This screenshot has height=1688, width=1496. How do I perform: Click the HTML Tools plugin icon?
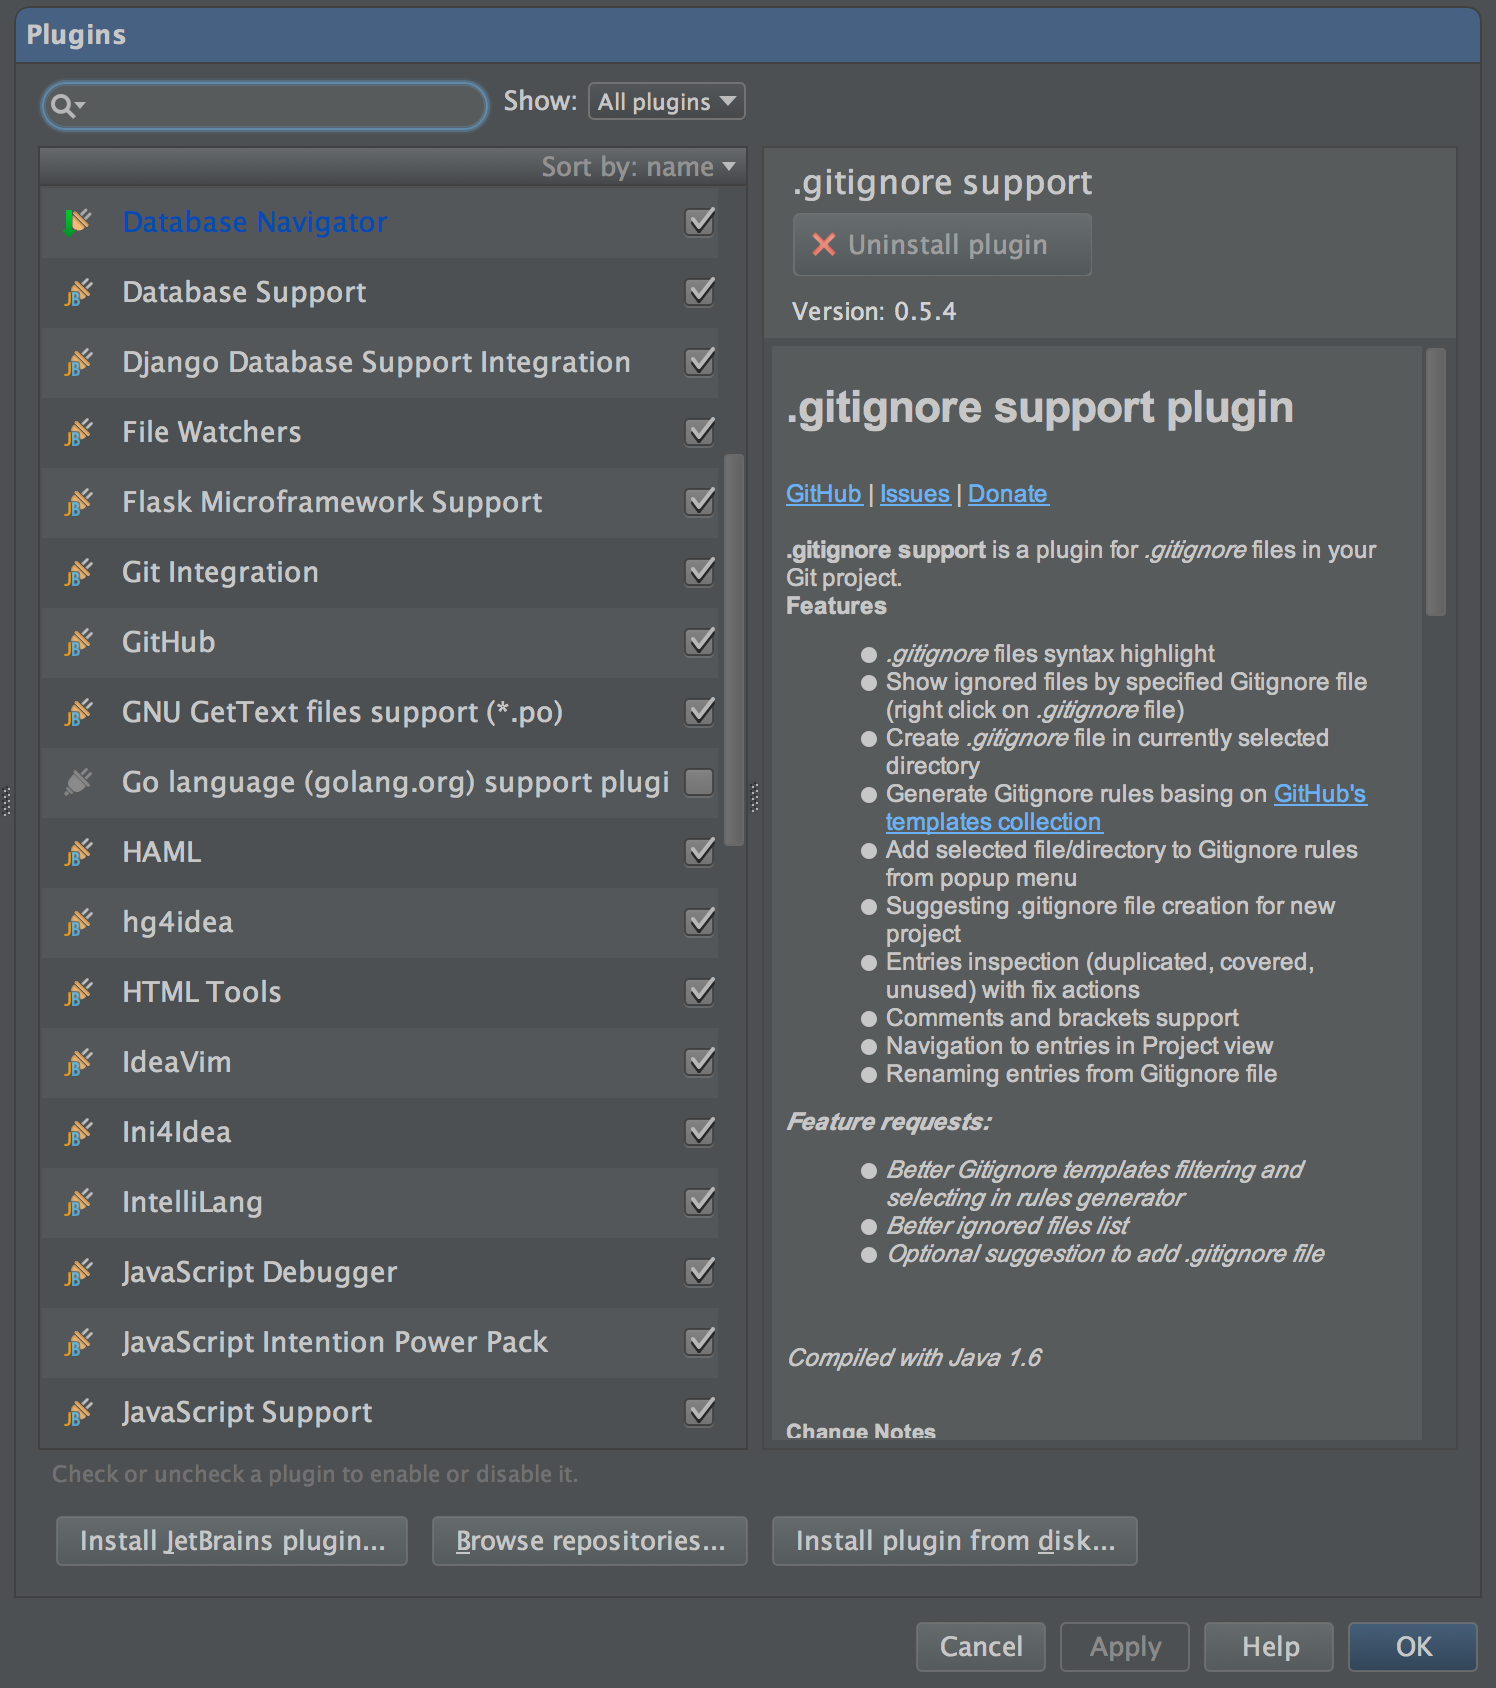[79, 992]
